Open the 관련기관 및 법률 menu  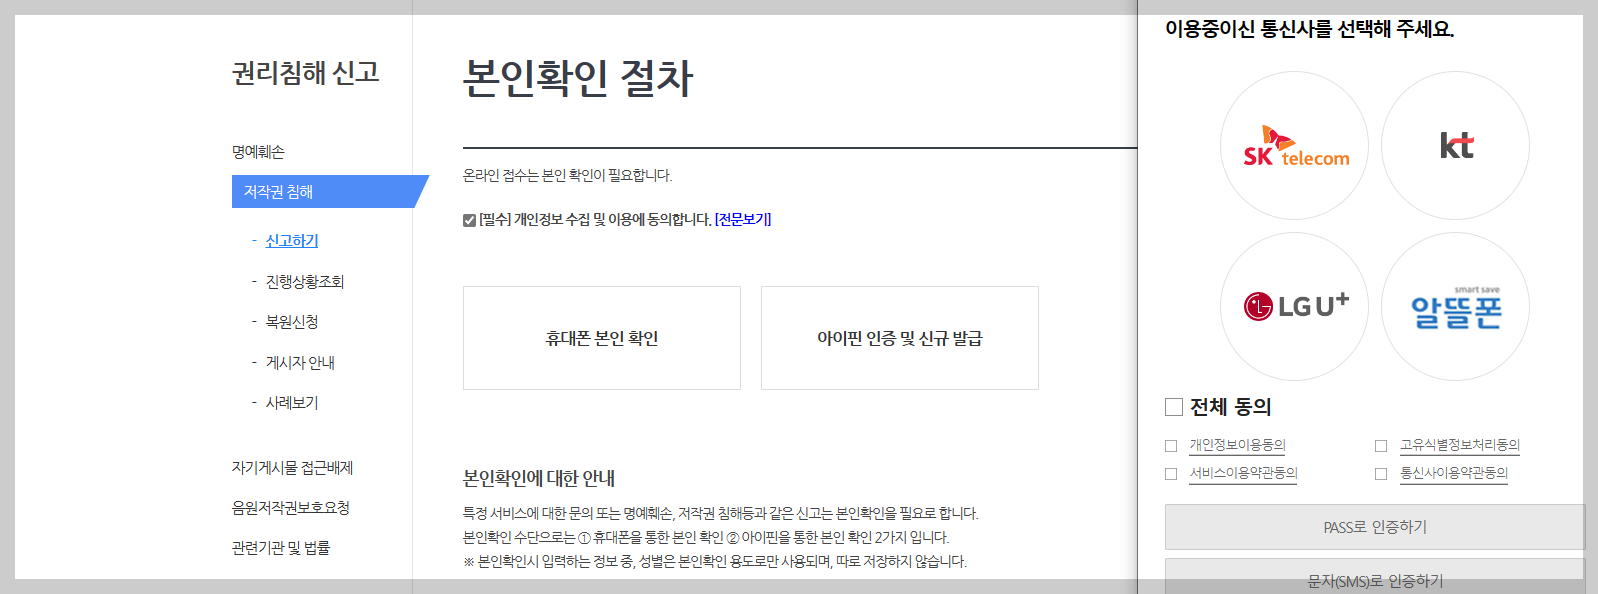(281, 548)
